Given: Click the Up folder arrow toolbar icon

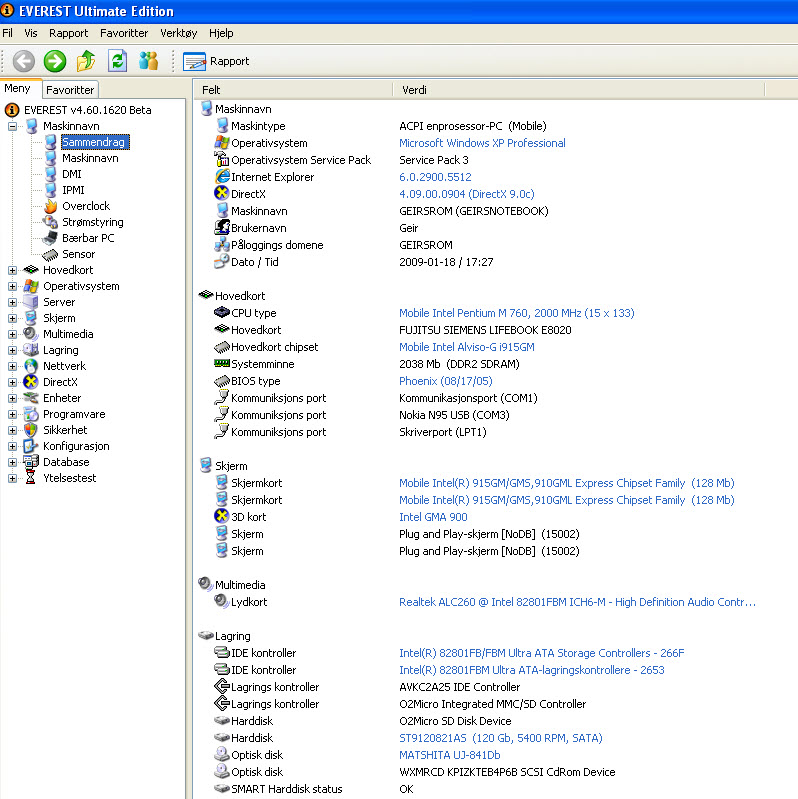Looking at the screenshot, I should [x=86, y=61].
